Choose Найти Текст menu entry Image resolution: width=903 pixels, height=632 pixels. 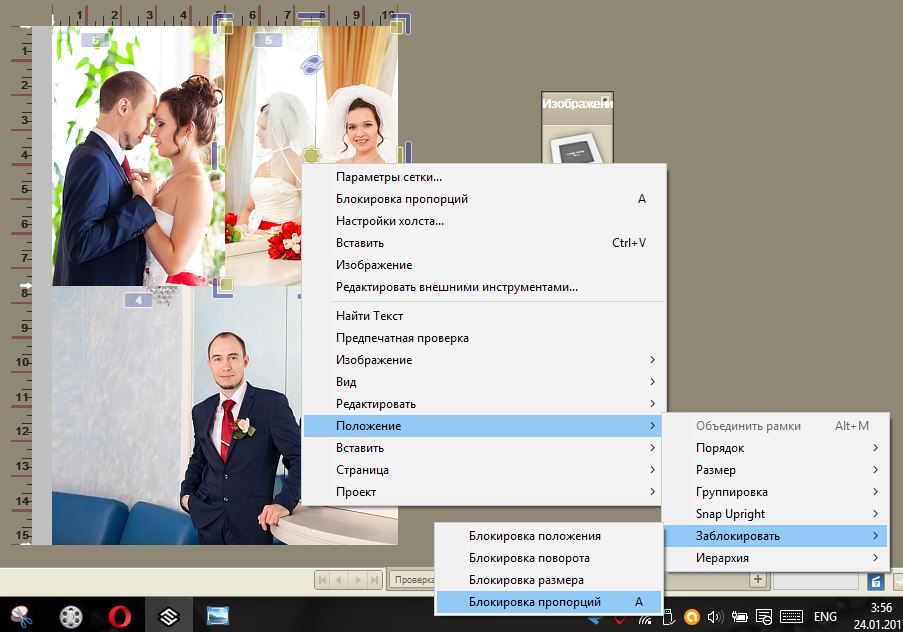click(x=483, y=316)
